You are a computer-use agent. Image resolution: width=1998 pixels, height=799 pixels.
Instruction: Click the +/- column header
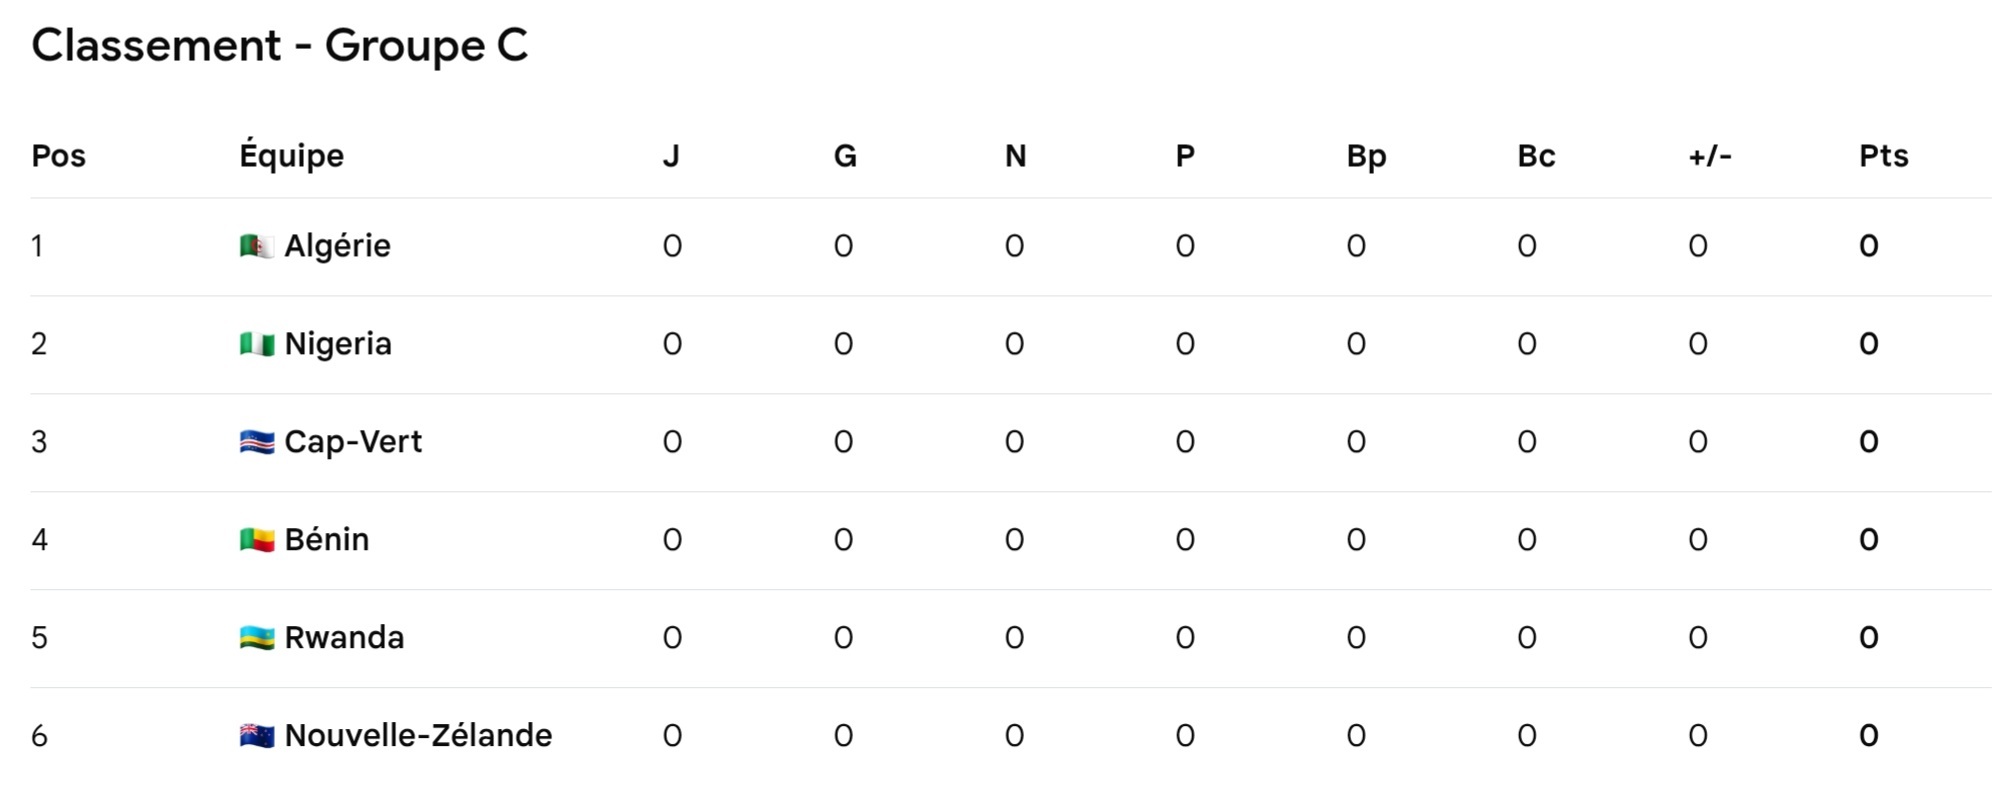[x=1709, y=156]
